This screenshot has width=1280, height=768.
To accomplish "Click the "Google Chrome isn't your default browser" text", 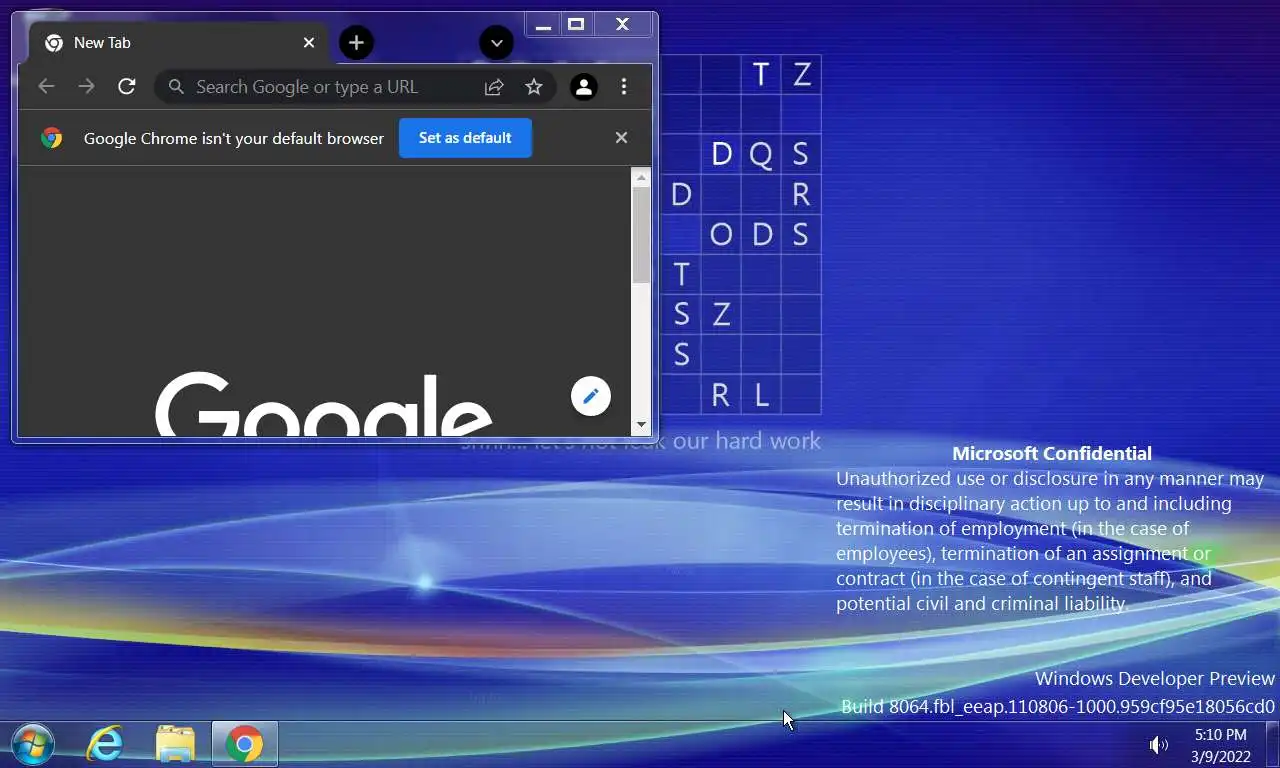I will click(234, 138).
